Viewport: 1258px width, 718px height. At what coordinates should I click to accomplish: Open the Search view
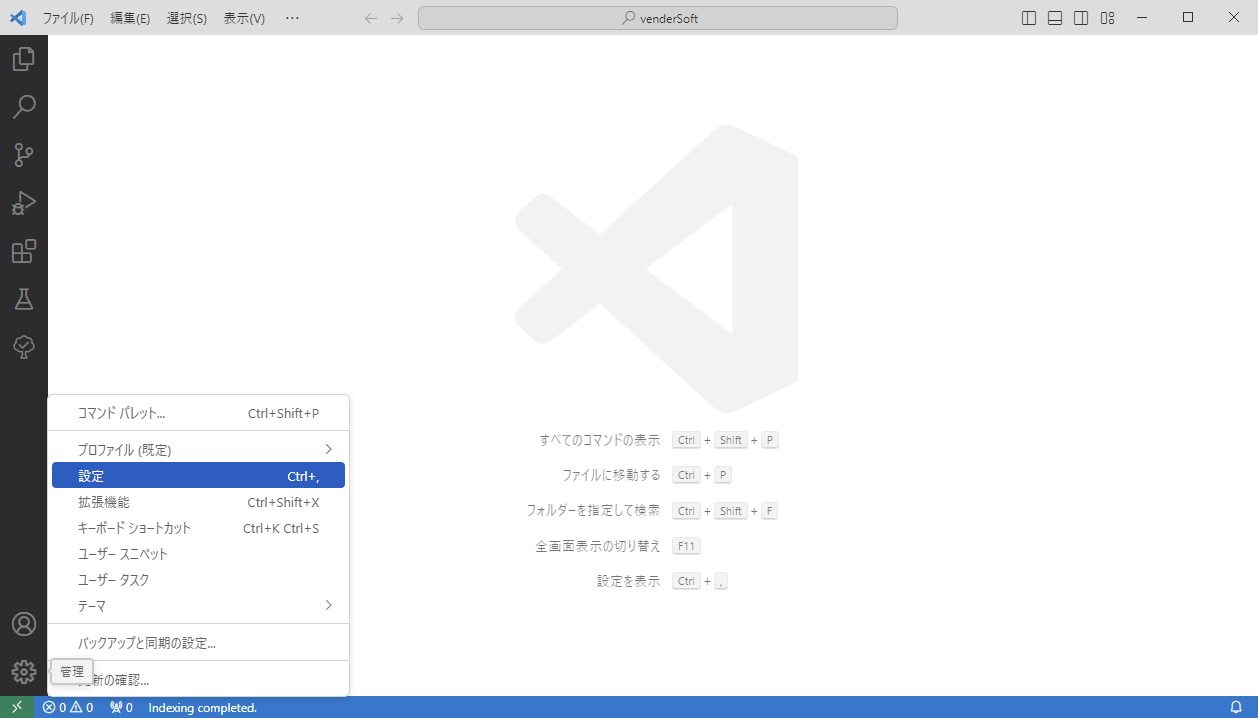[x=24, y=107]
